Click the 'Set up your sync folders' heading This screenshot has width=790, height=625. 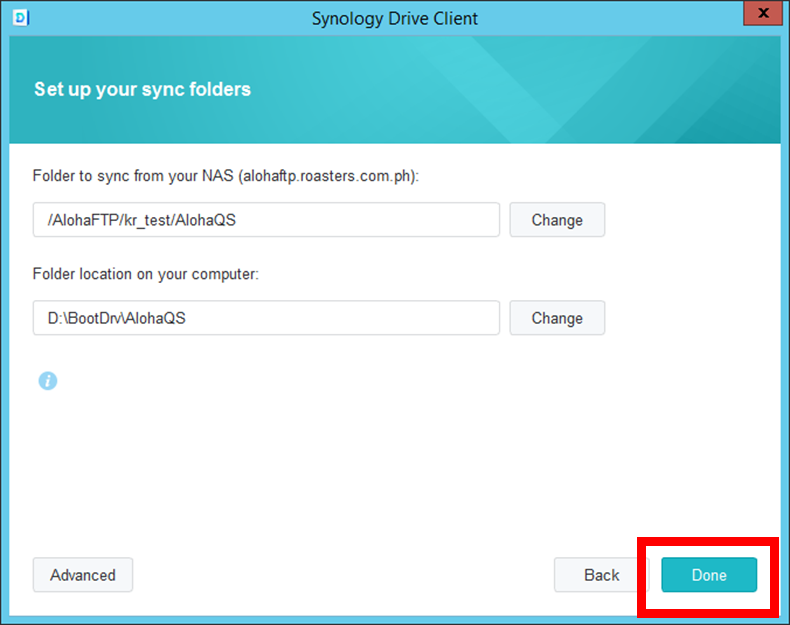(x=143, y=89)
